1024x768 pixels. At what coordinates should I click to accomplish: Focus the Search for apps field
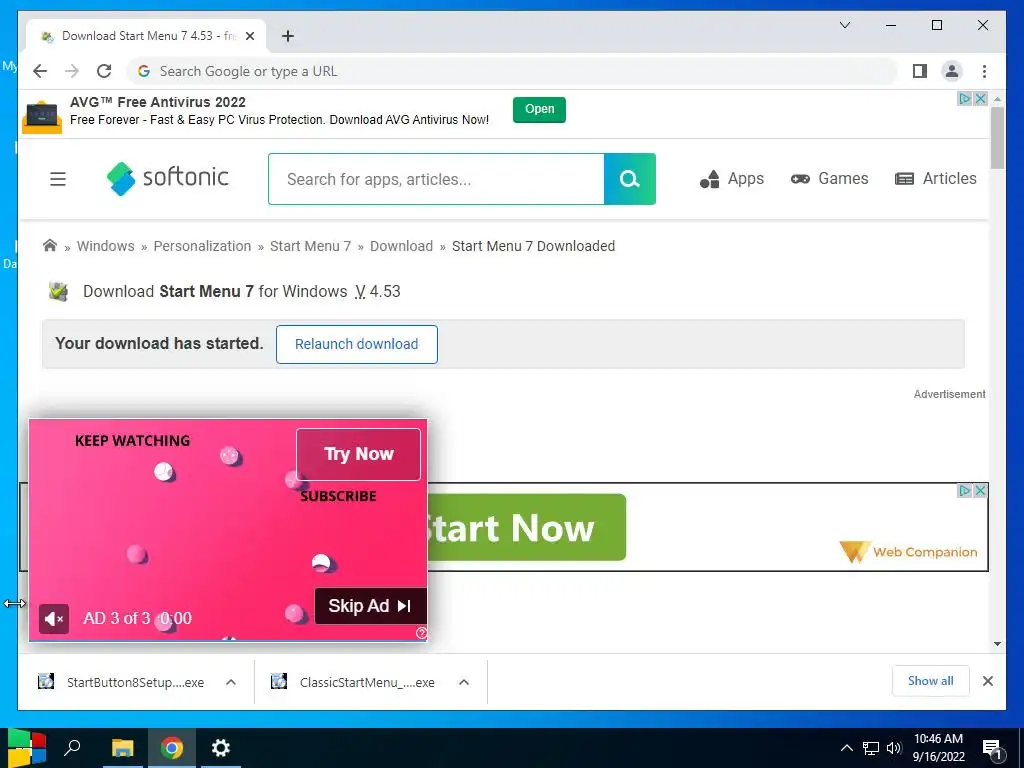click(436, 179)
